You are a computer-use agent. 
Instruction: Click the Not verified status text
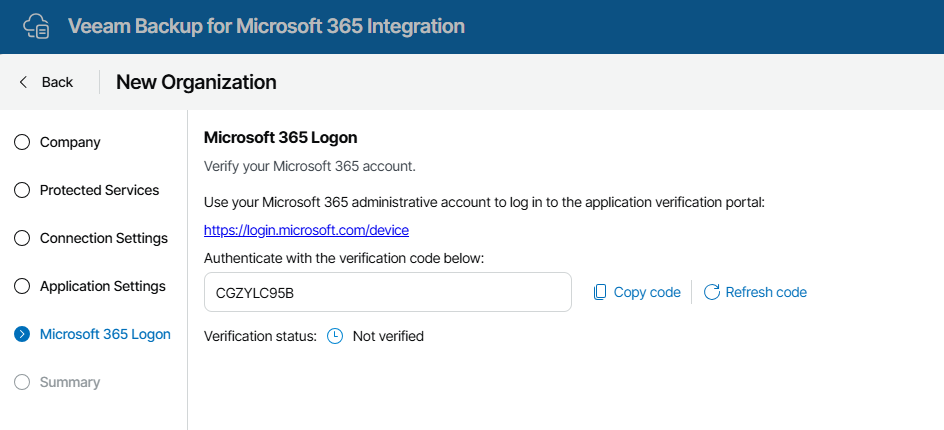coord(388,336)
